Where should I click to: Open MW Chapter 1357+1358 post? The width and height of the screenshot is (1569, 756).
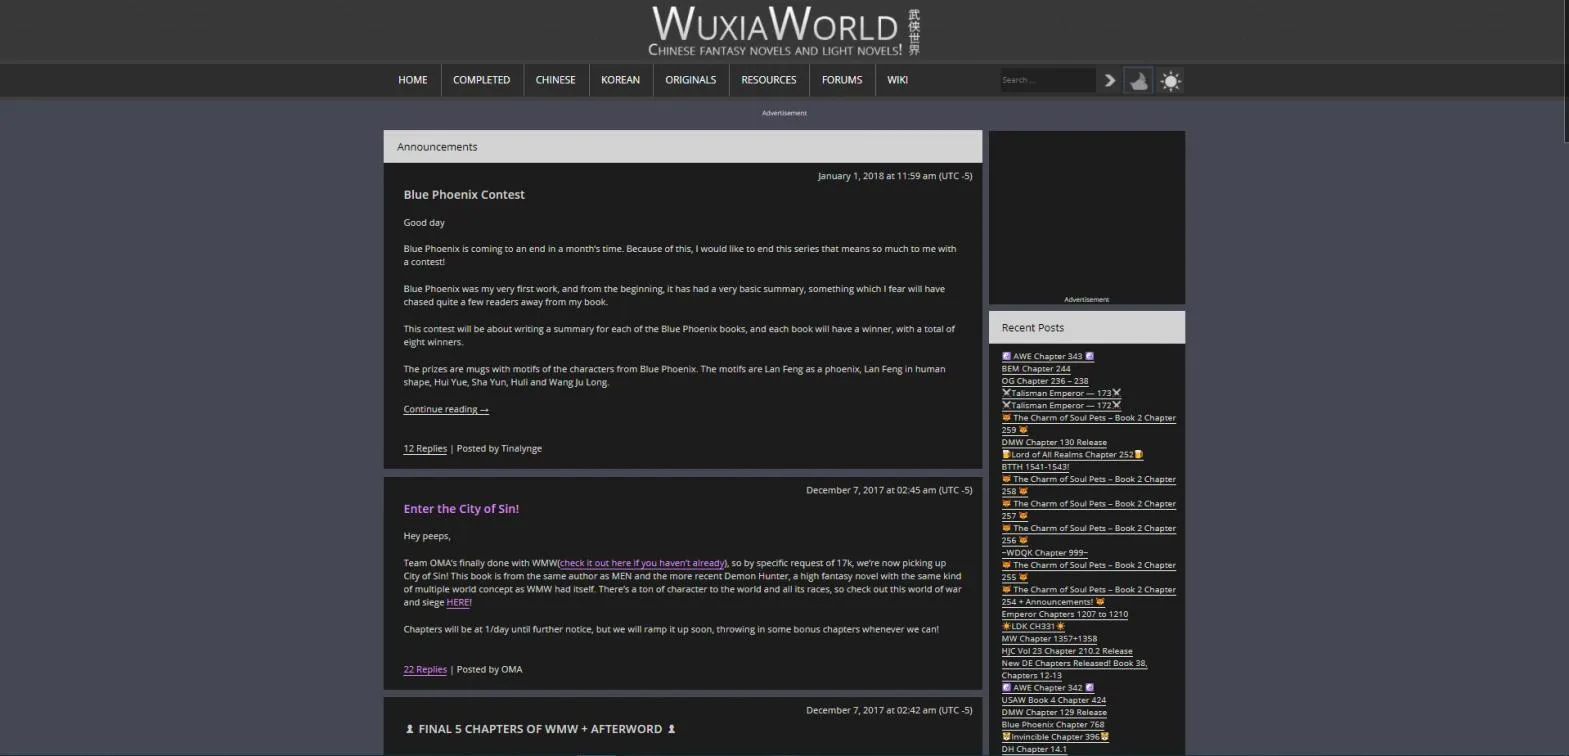[x=1049, y=639]
